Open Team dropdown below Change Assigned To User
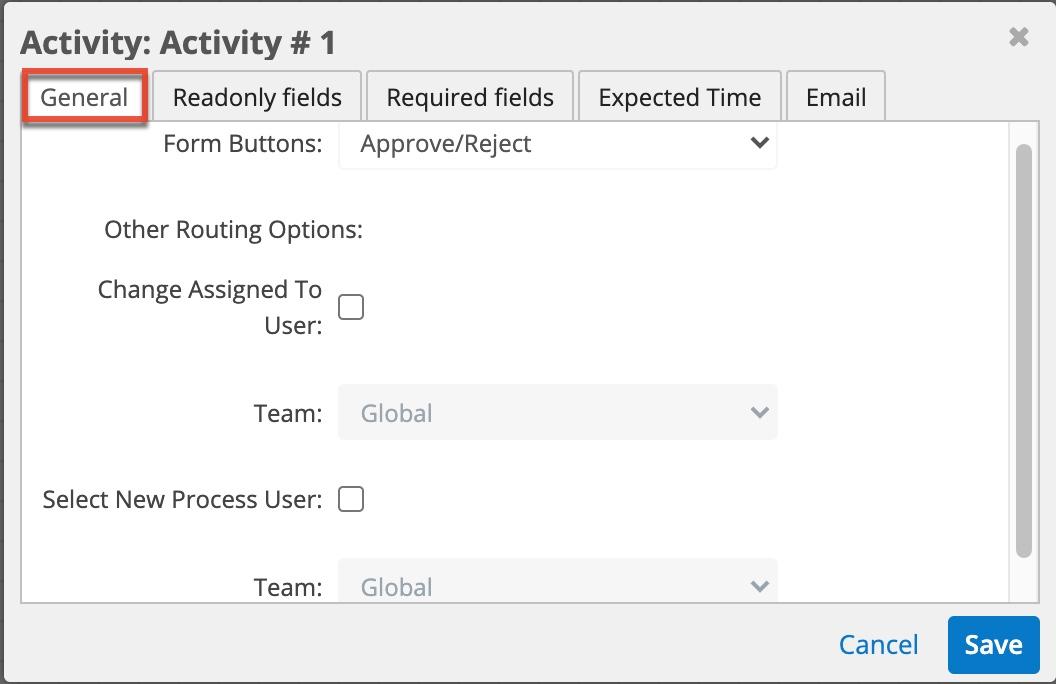Viewport: 1056px width, 684px height. 557,413
